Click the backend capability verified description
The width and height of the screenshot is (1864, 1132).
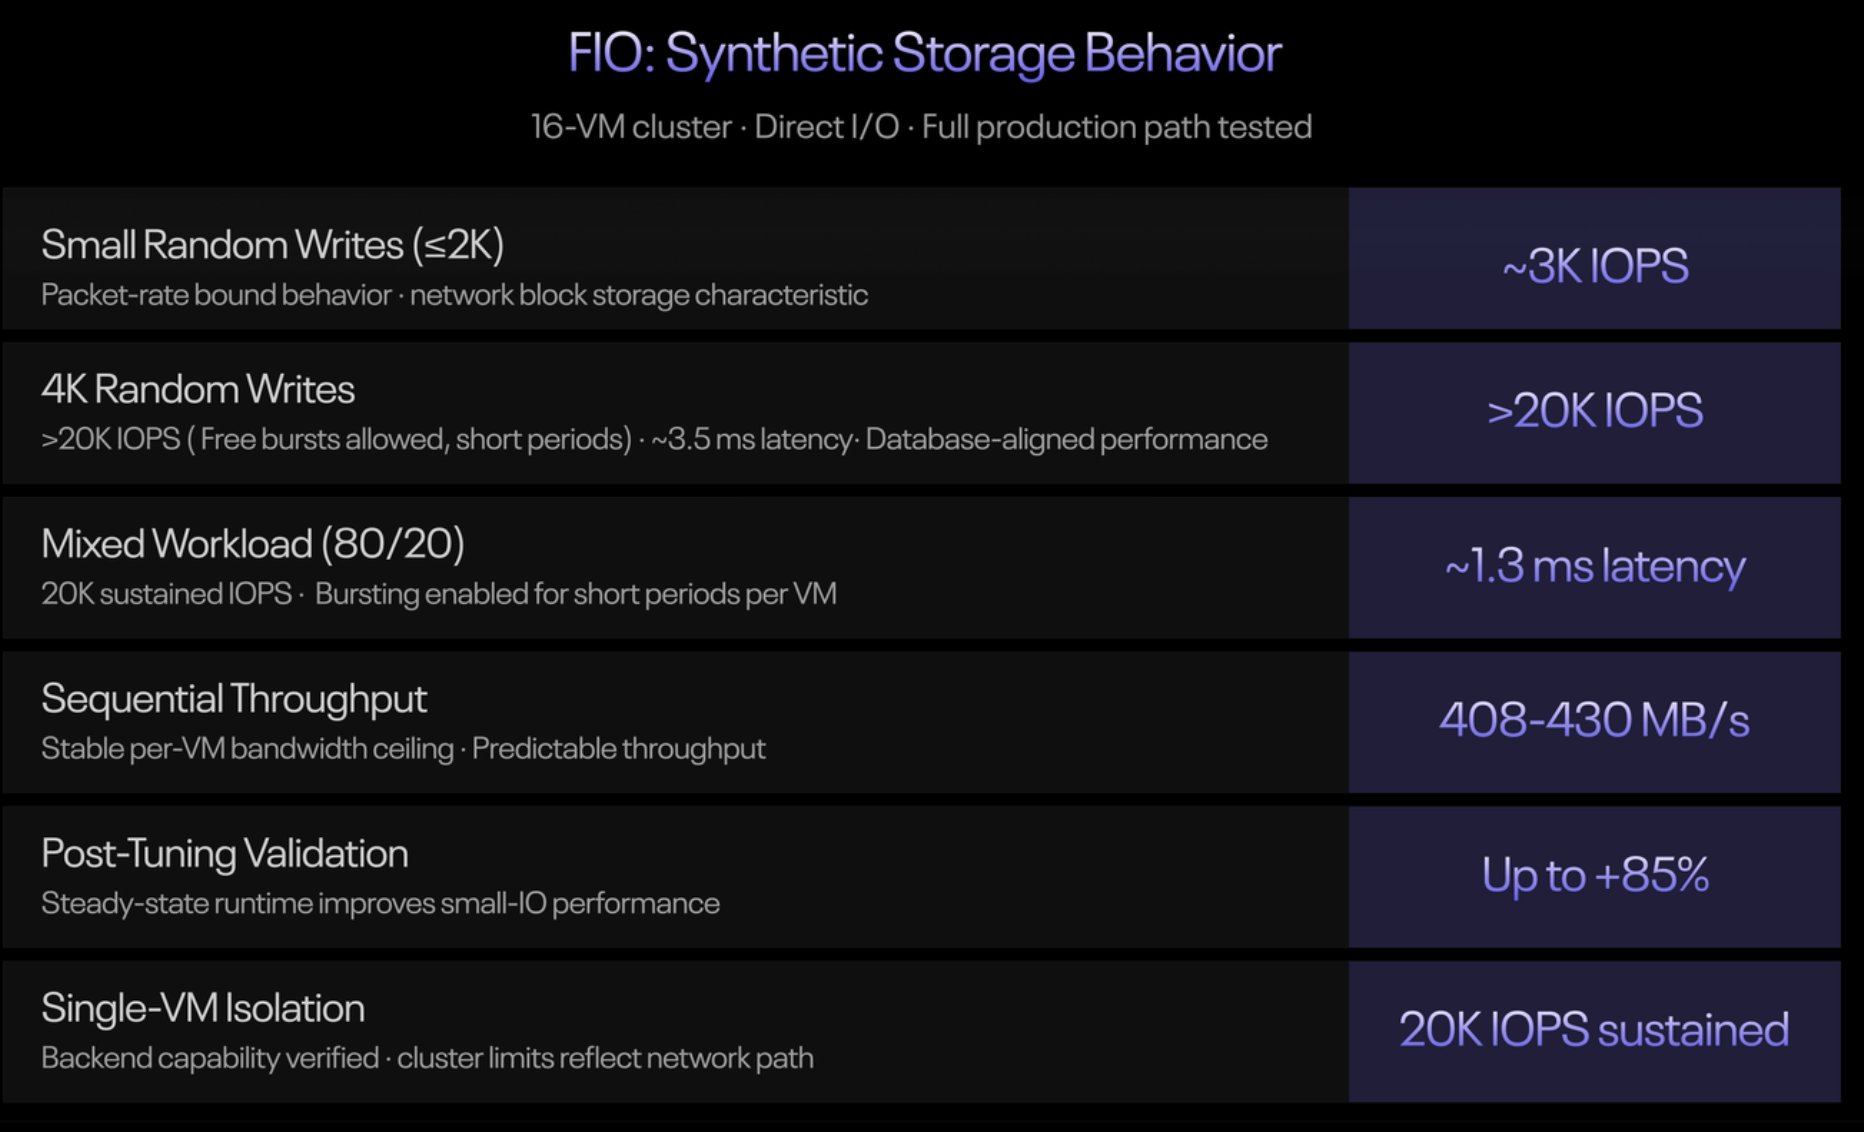click(x=427, y=1058)
